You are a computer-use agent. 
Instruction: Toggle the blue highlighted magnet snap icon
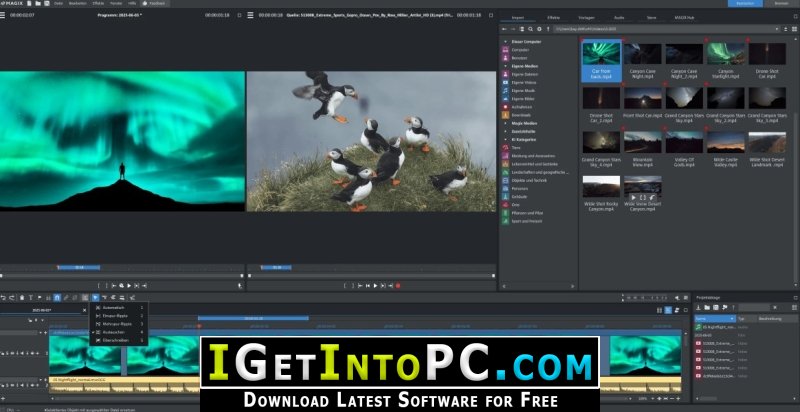(57, 297)
